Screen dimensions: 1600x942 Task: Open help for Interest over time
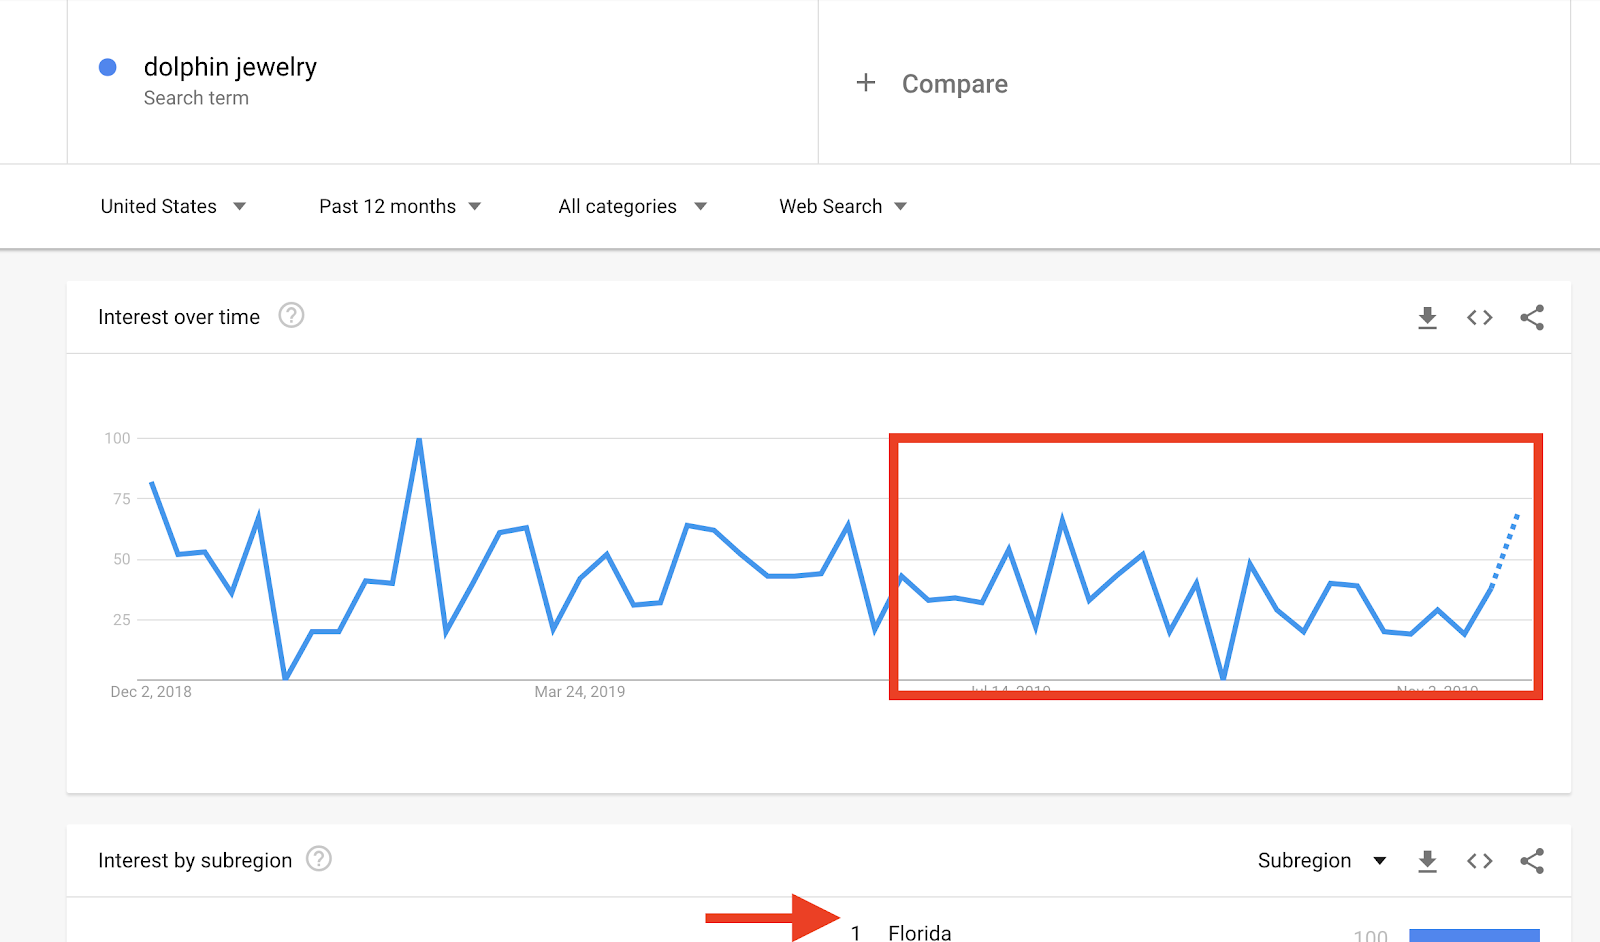(291, 316)
